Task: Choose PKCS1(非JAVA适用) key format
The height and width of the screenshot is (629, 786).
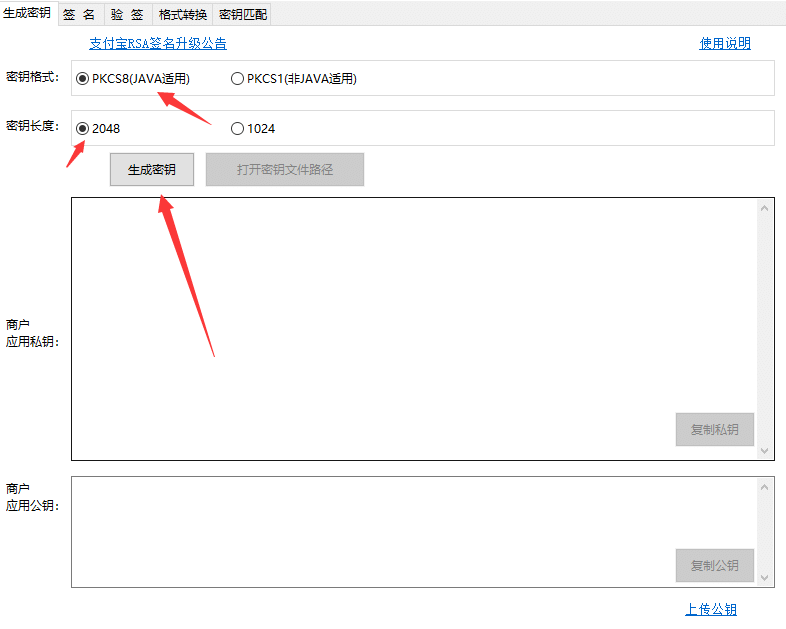Action: pyautogui.click(x=237, y=79)
